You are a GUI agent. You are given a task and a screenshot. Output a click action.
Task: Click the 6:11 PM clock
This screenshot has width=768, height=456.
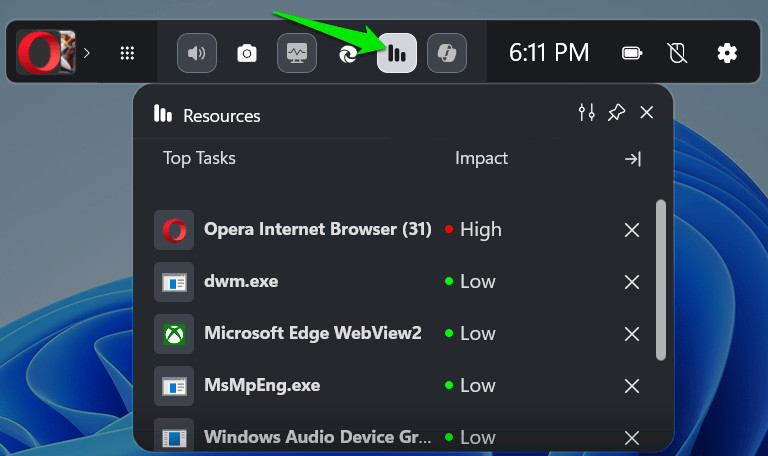(x=549, y=52)
